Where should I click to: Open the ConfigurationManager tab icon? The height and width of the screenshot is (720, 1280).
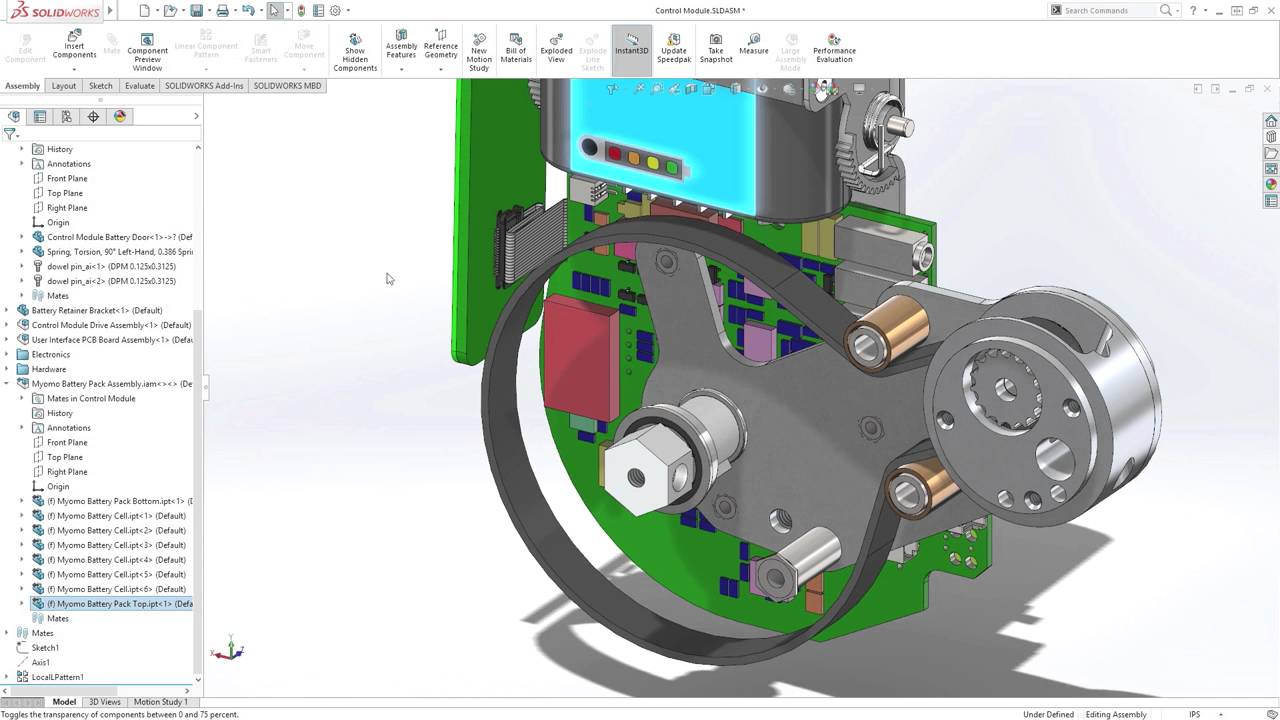click(x=67, y=116)
